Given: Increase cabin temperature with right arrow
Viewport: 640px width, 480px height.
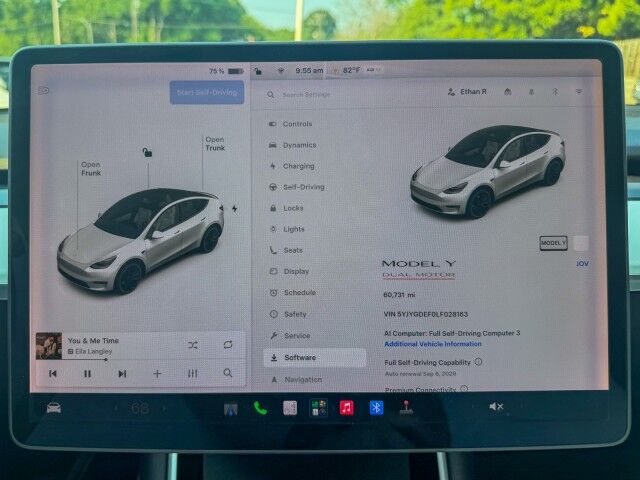Looking at the screenshot, I should click(165, 408).
